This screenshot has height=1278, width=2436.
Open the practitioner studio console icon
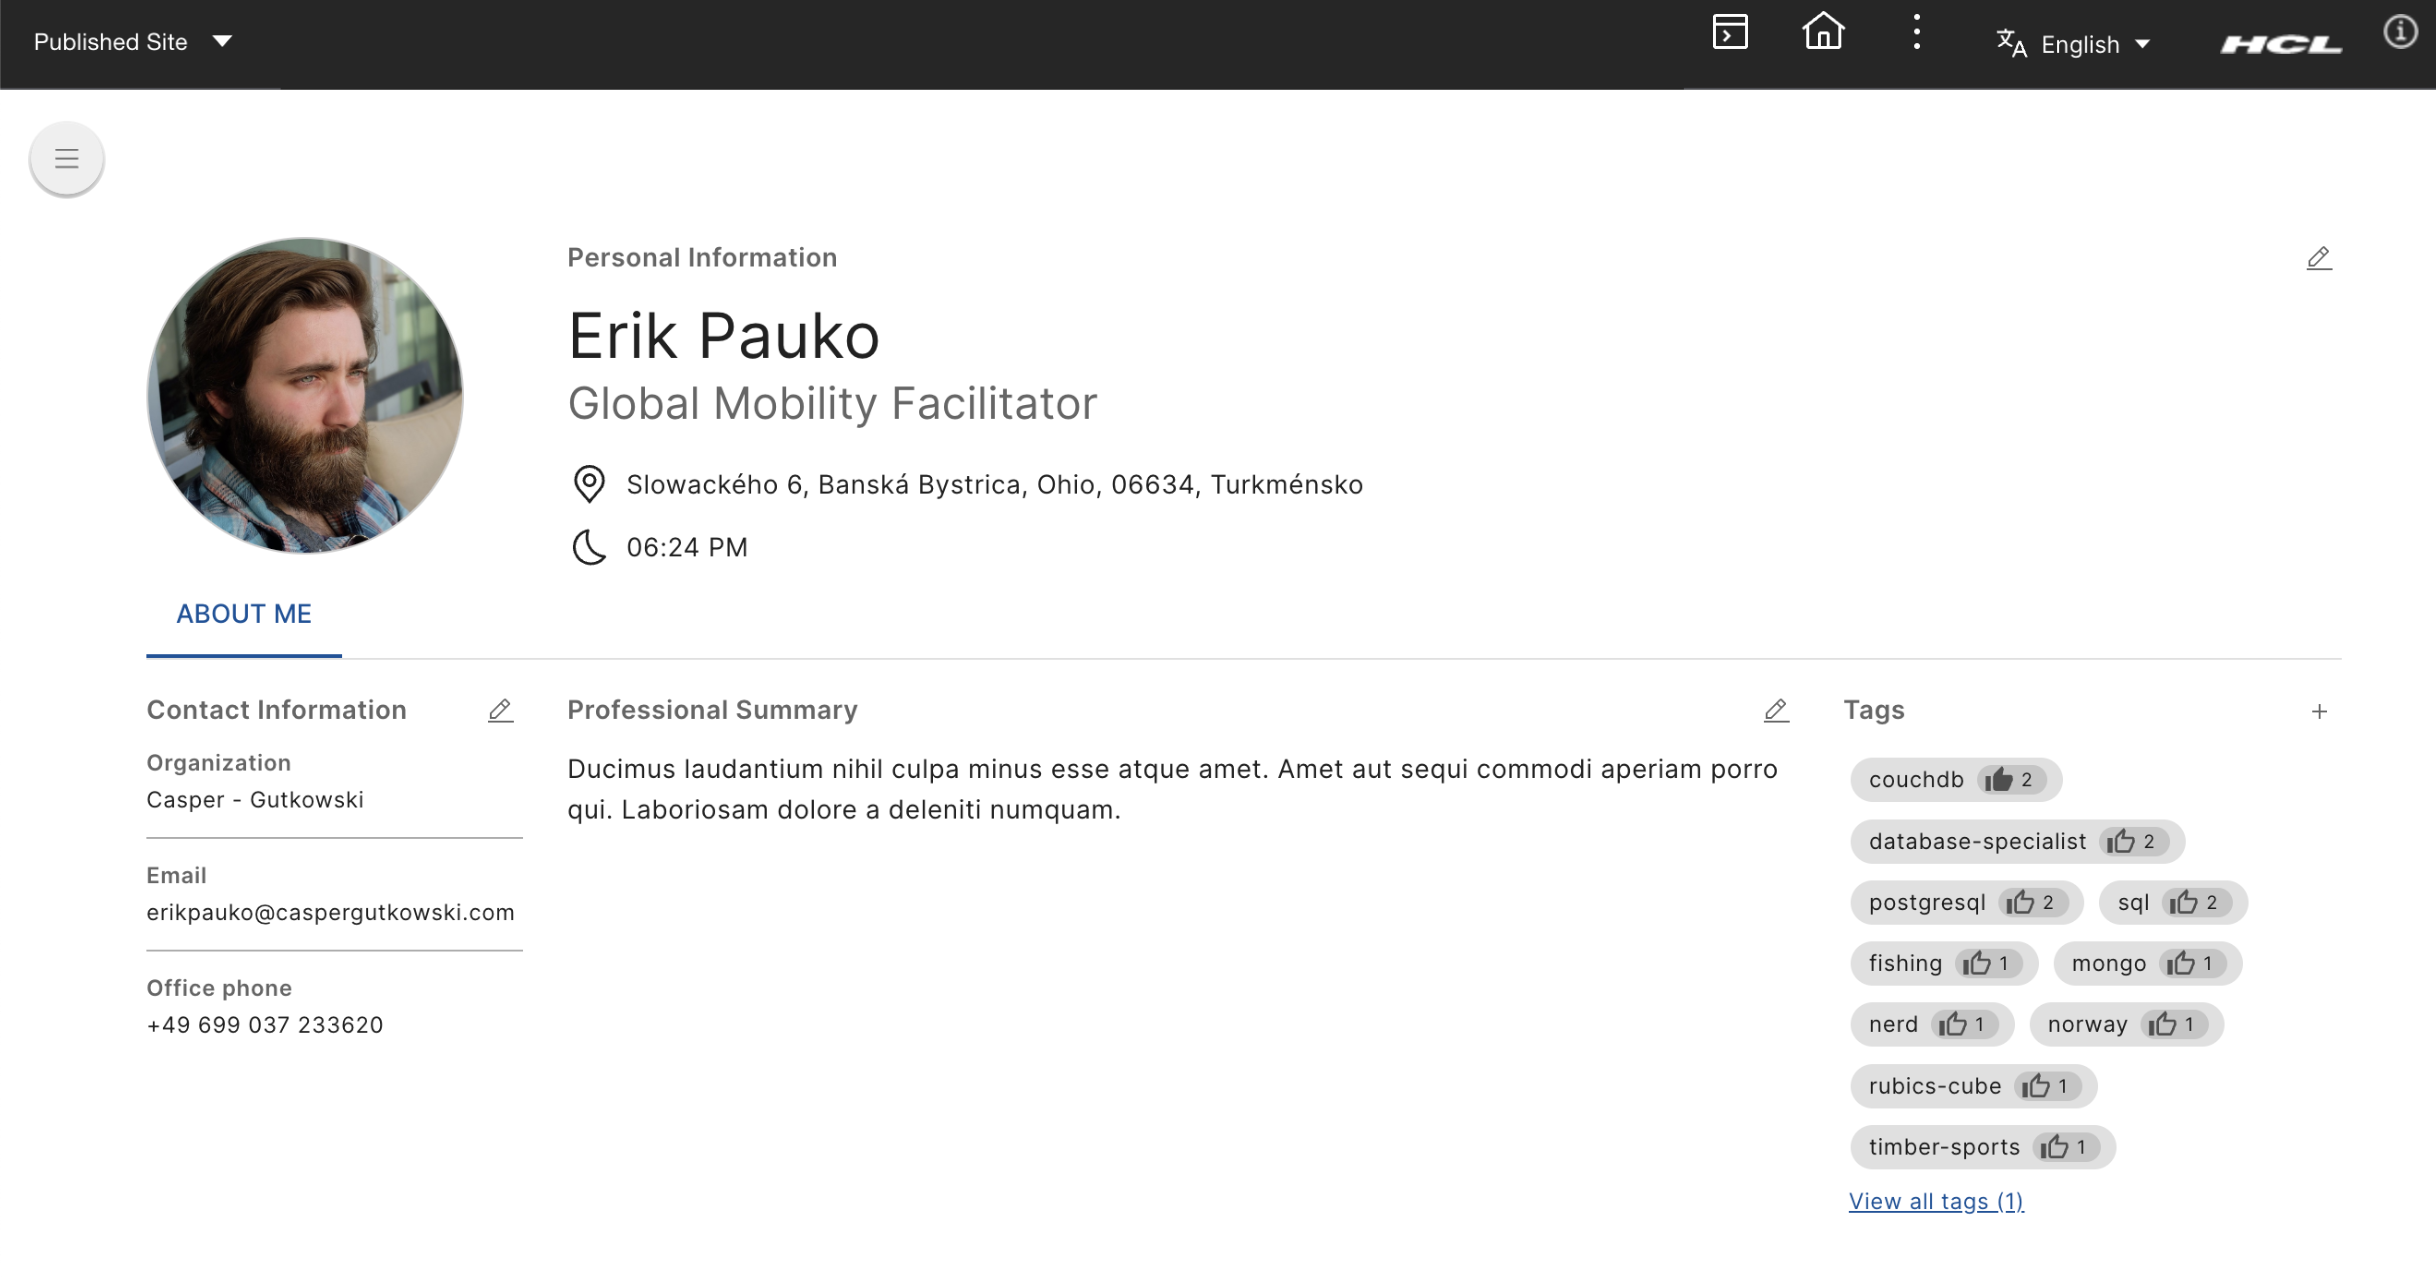1729,32
